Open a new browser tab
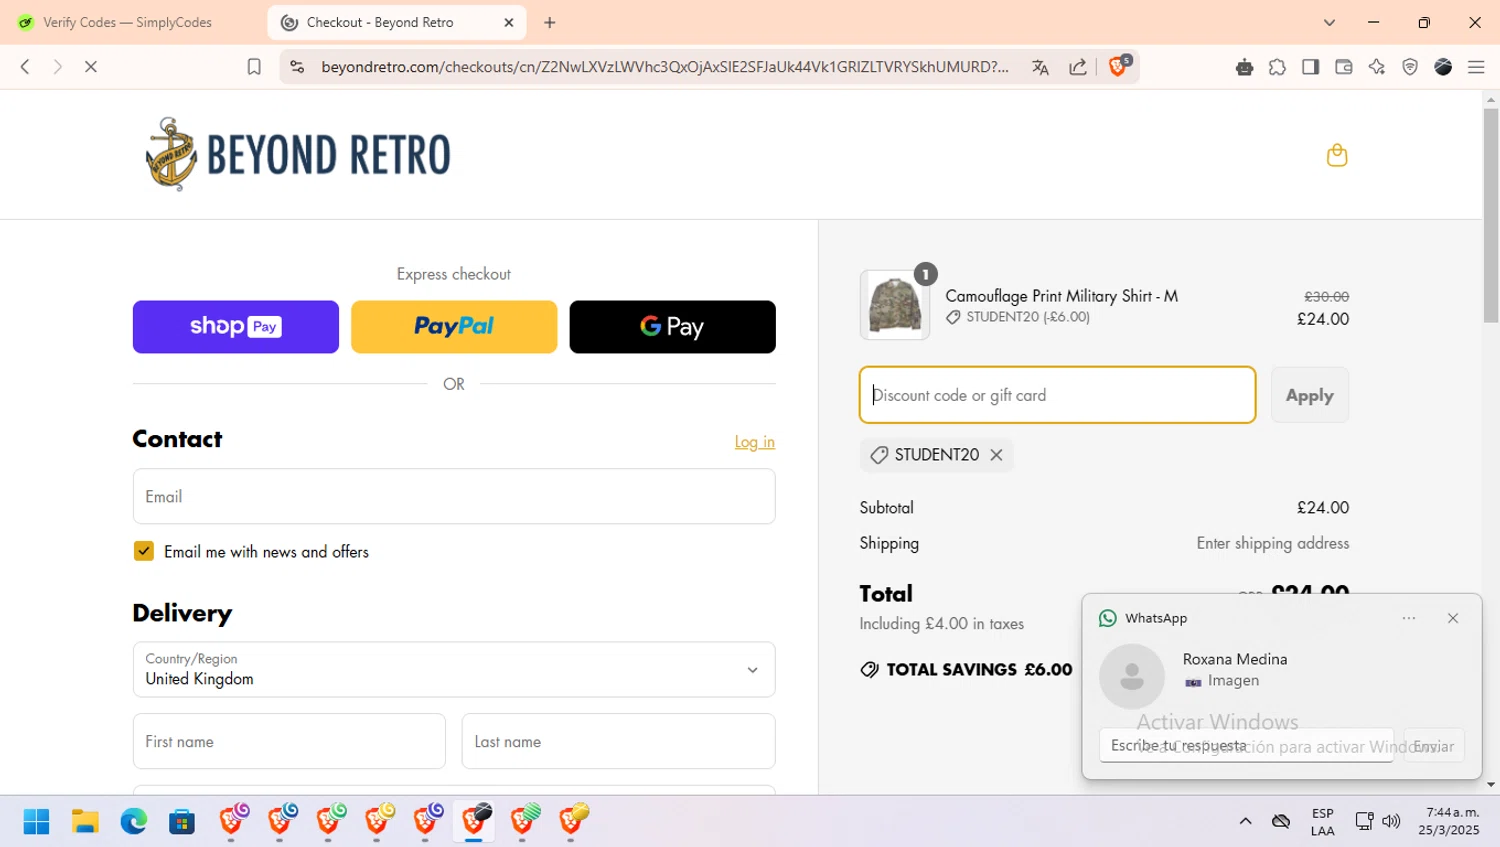Image resolution: width=1500 pixels, height=847 pixels. [549, 22]
